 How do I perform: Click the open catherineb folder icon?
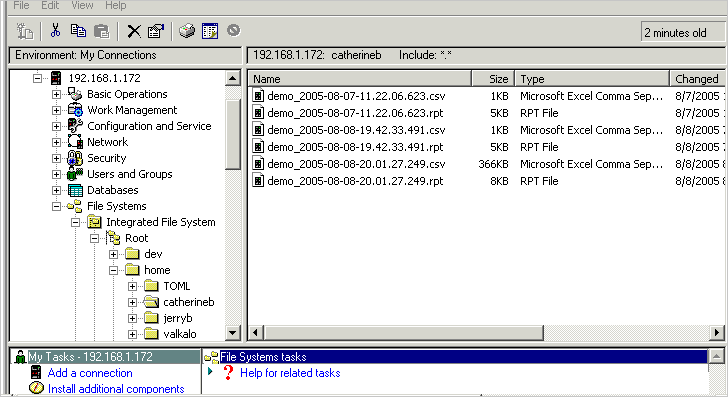click(151, 302)
